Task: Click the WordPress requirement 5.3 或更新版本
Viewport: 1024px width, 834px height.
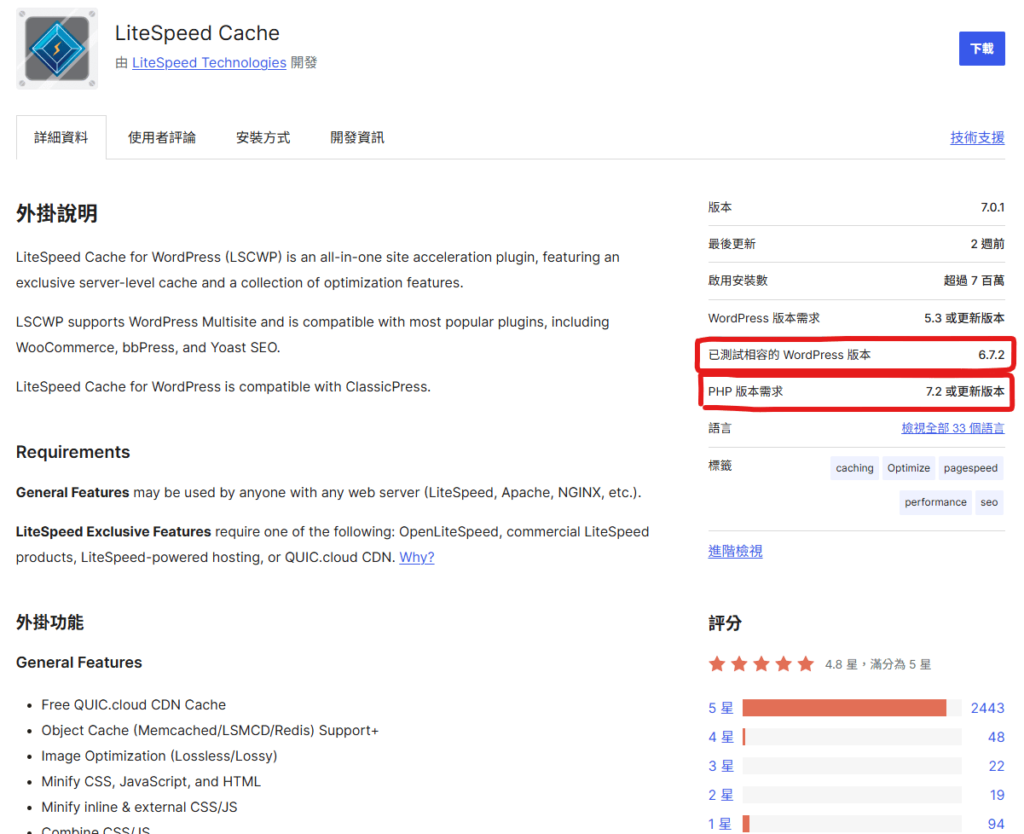Action: pyautogui.click(x=964, y=318)
